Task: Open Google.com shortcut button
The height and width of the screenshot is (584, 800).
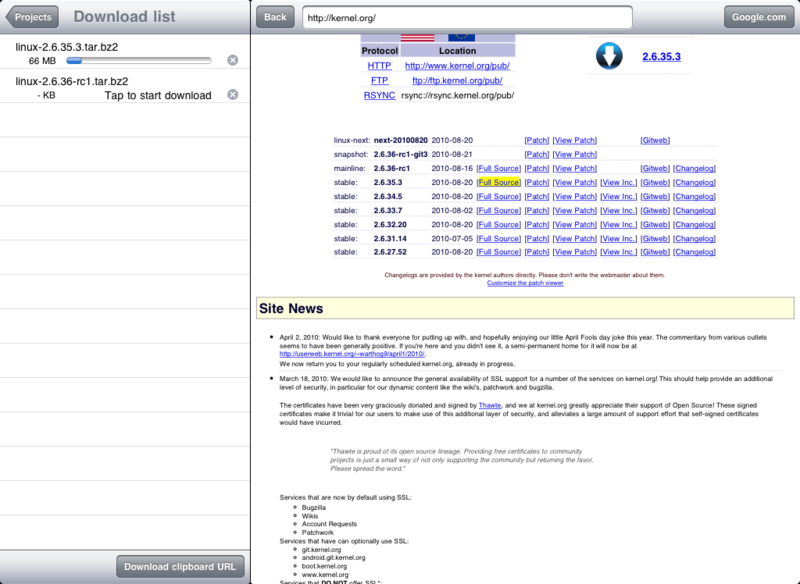Action: pos(759,17)
